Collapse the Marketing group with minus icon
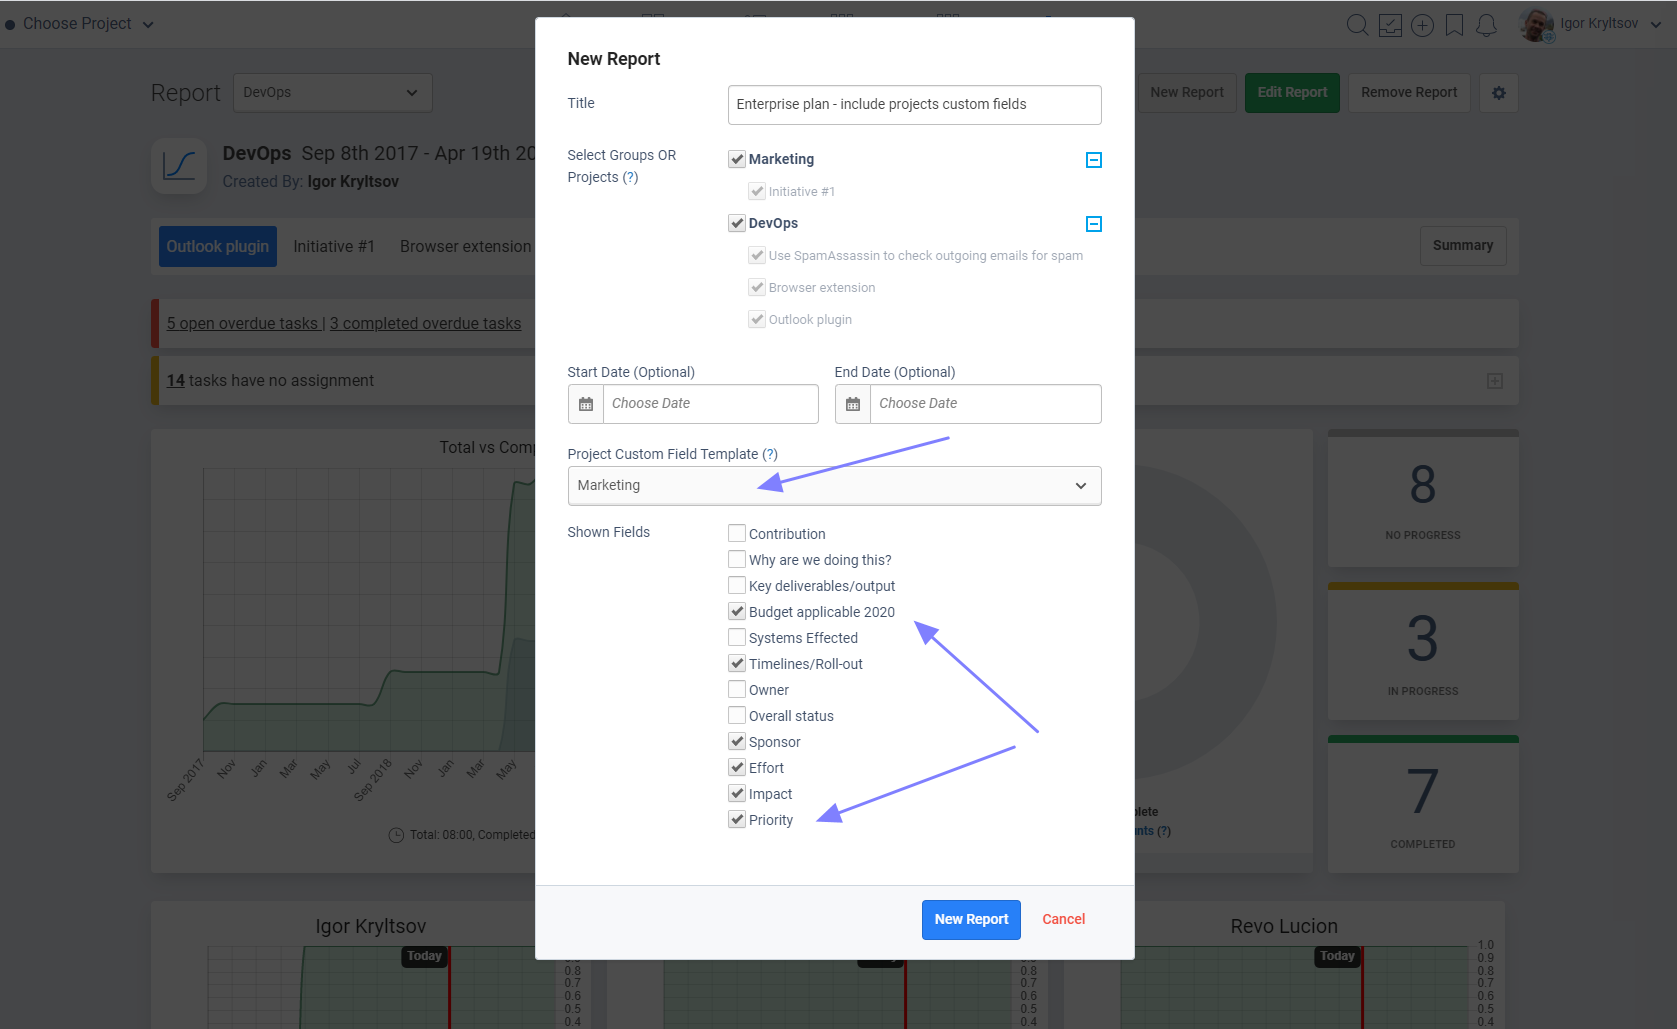Screen dimensions: 1677x1029 point(1094,160)
